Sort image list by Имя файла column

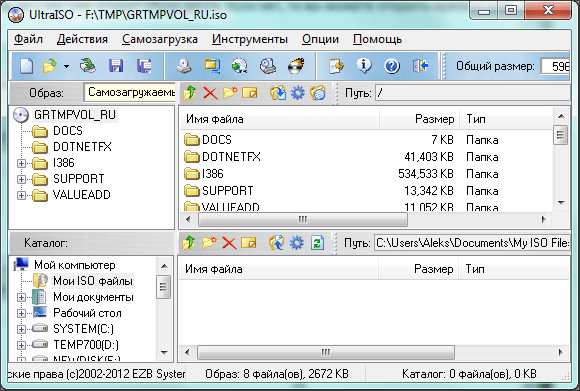[x=280, y=119]
